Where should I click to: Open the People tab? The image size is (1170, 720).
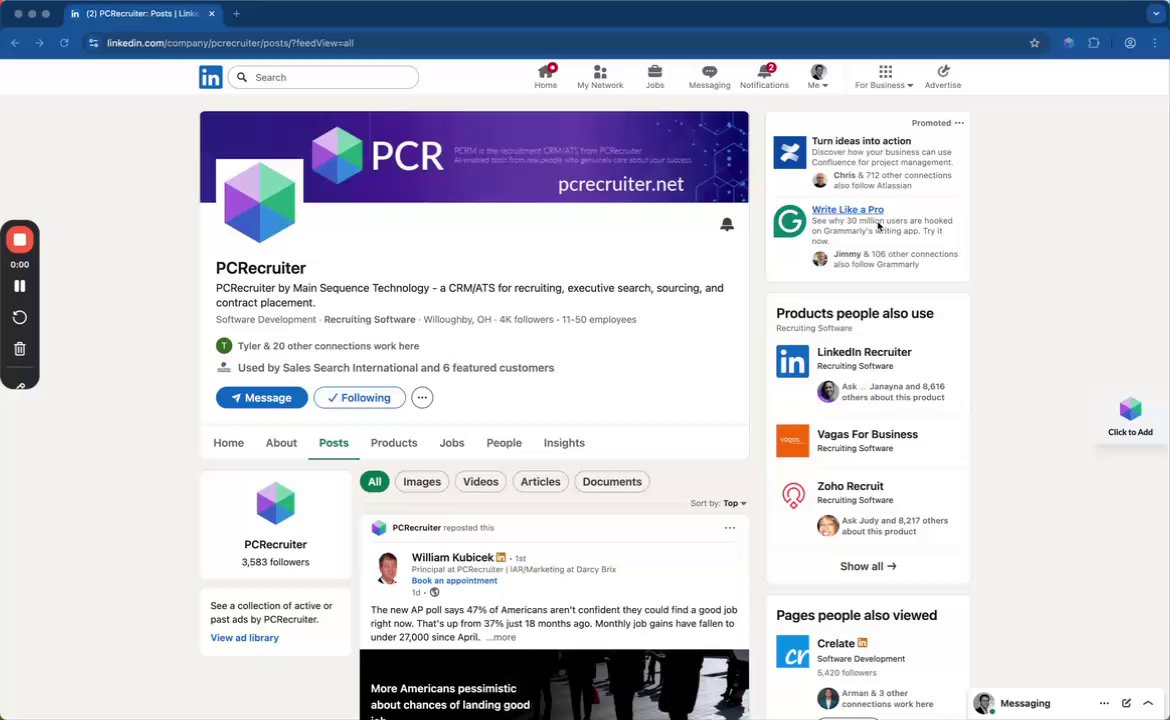click(504, 442)
